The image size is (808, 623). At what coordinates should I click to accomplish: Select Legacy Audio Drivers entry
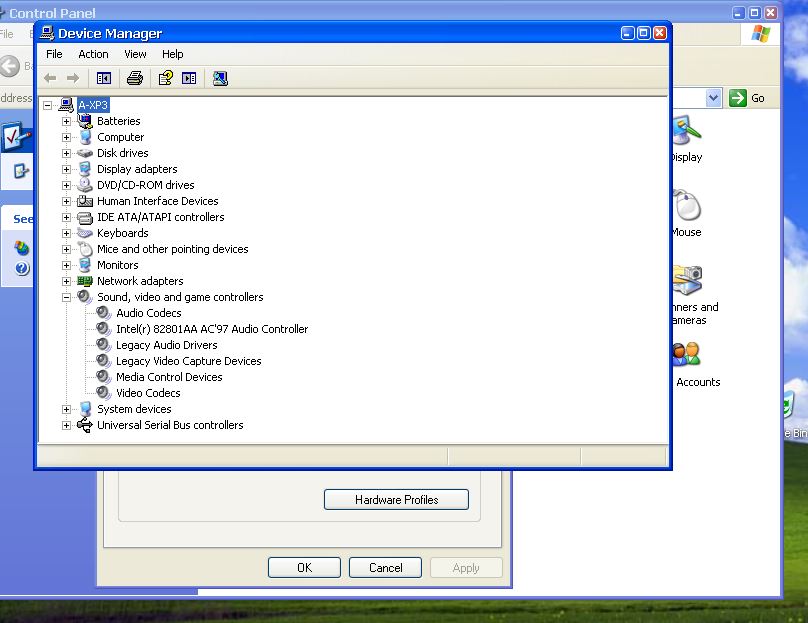[x=166, y=345]
